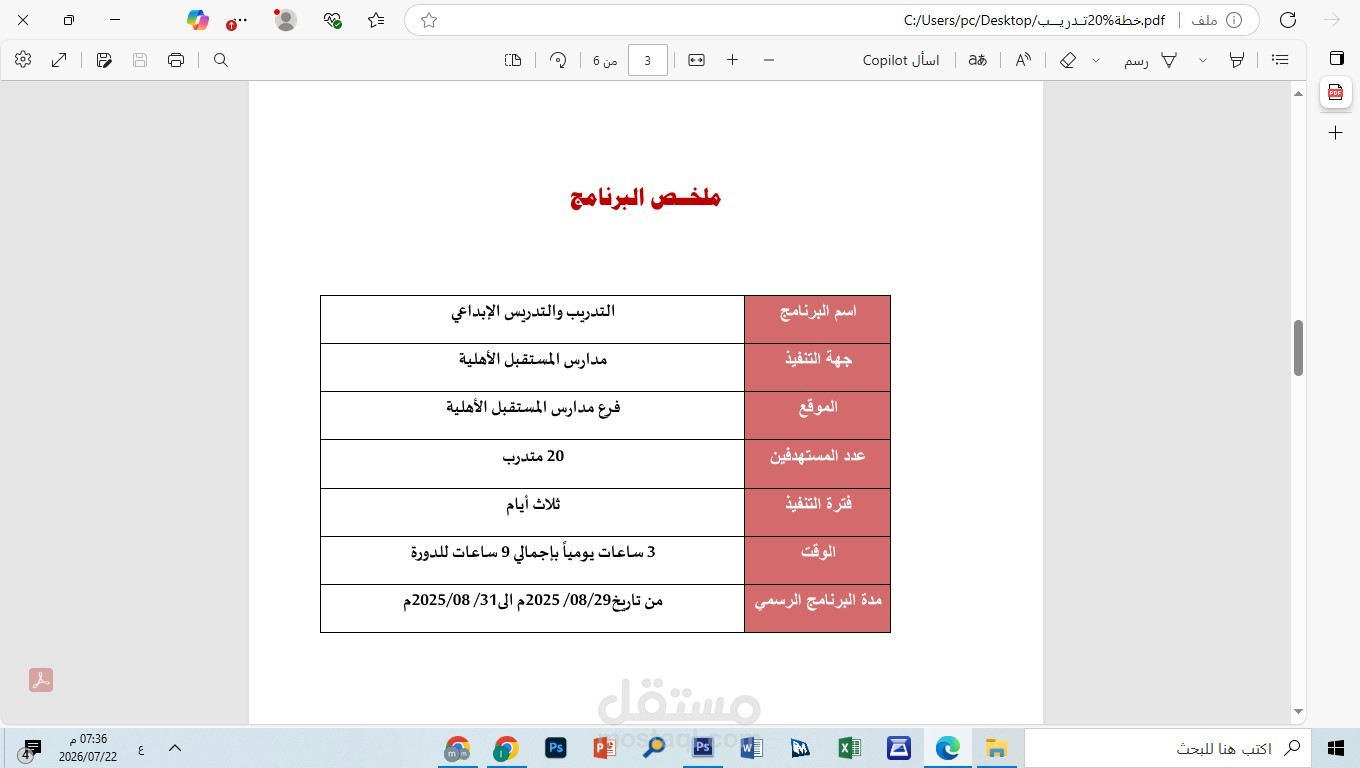Image resolution: width=1360 pixels, height=768 pixels.
Task: Select the رسم draw tool
Action: (x=1150, y=60)
